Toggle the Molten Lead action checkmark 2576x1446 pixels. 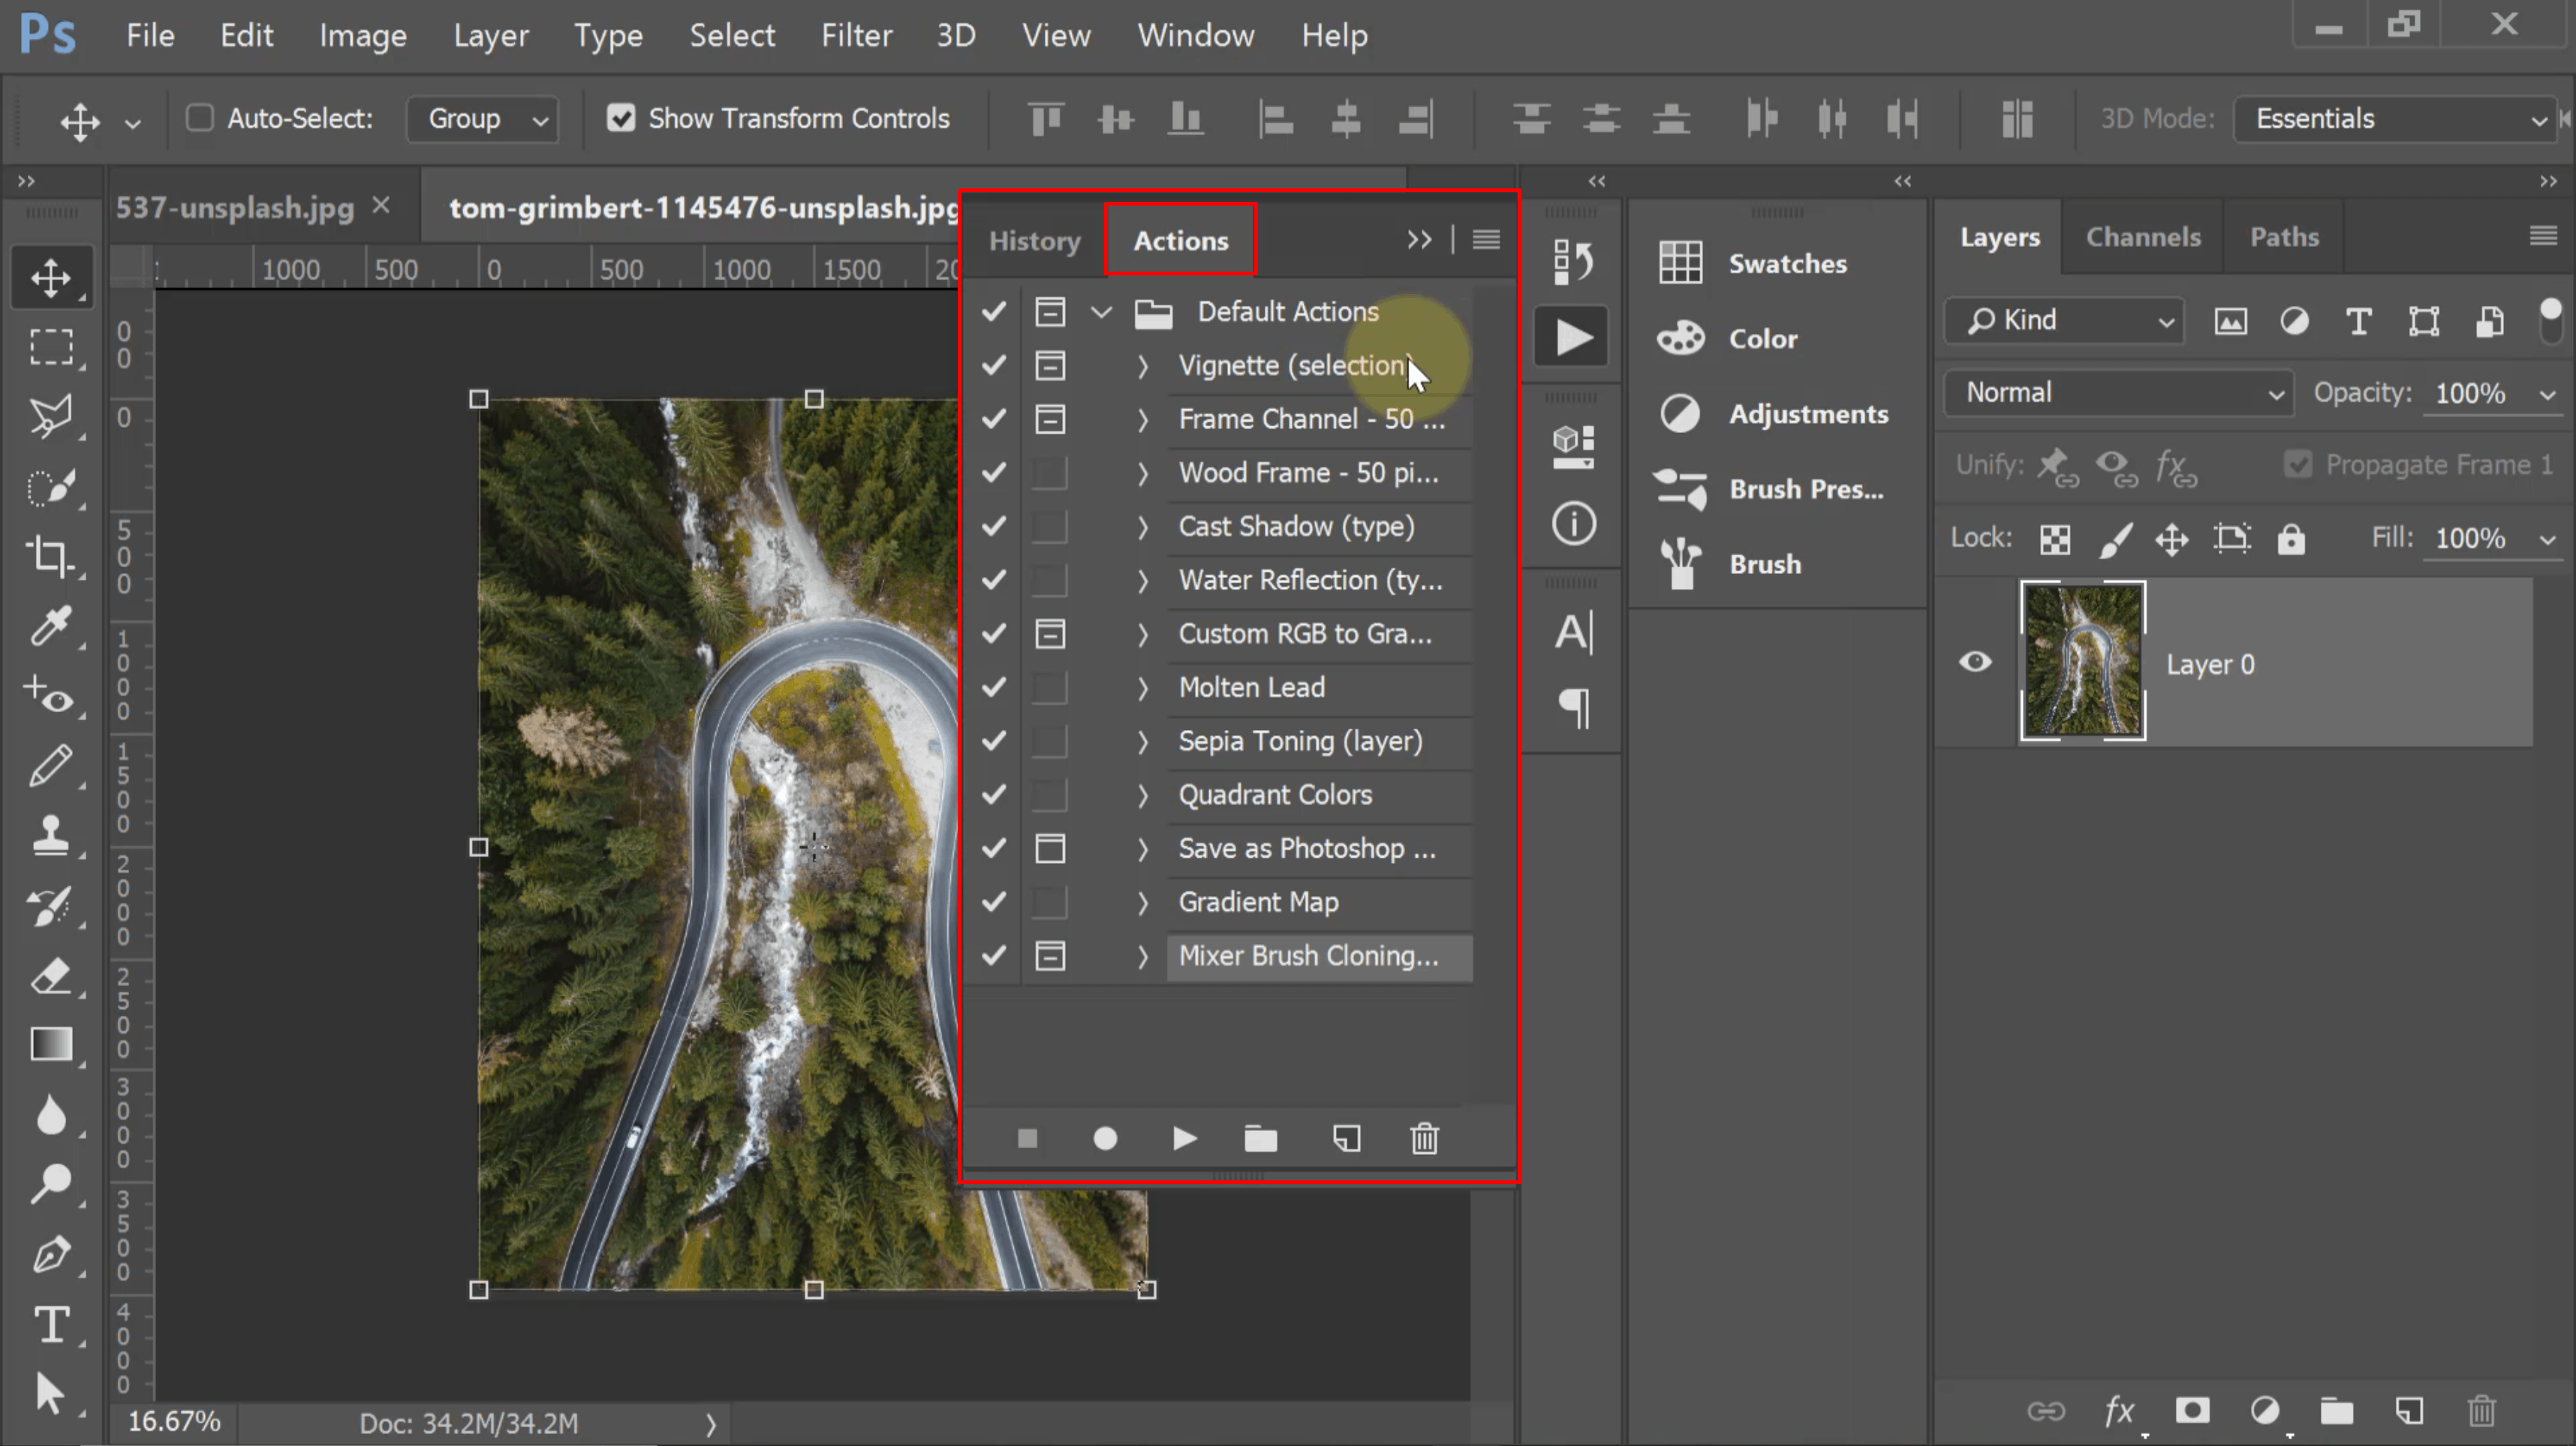993,687
